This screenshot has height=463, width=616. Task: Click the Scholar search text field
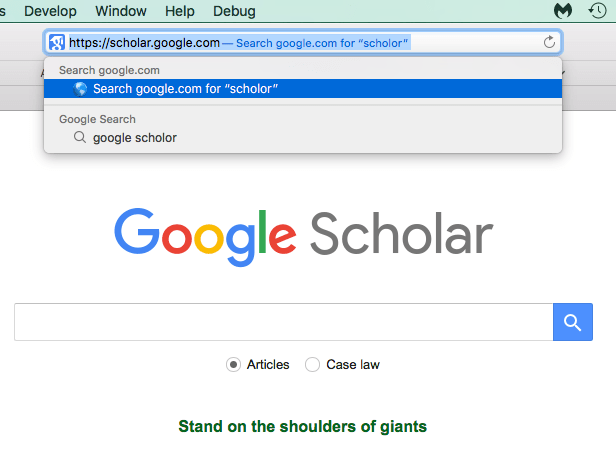click(x=283, y=322)
